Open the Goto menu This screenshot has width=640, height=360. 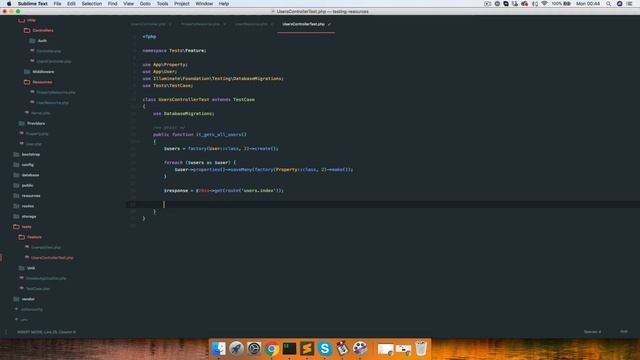[145, 4]
